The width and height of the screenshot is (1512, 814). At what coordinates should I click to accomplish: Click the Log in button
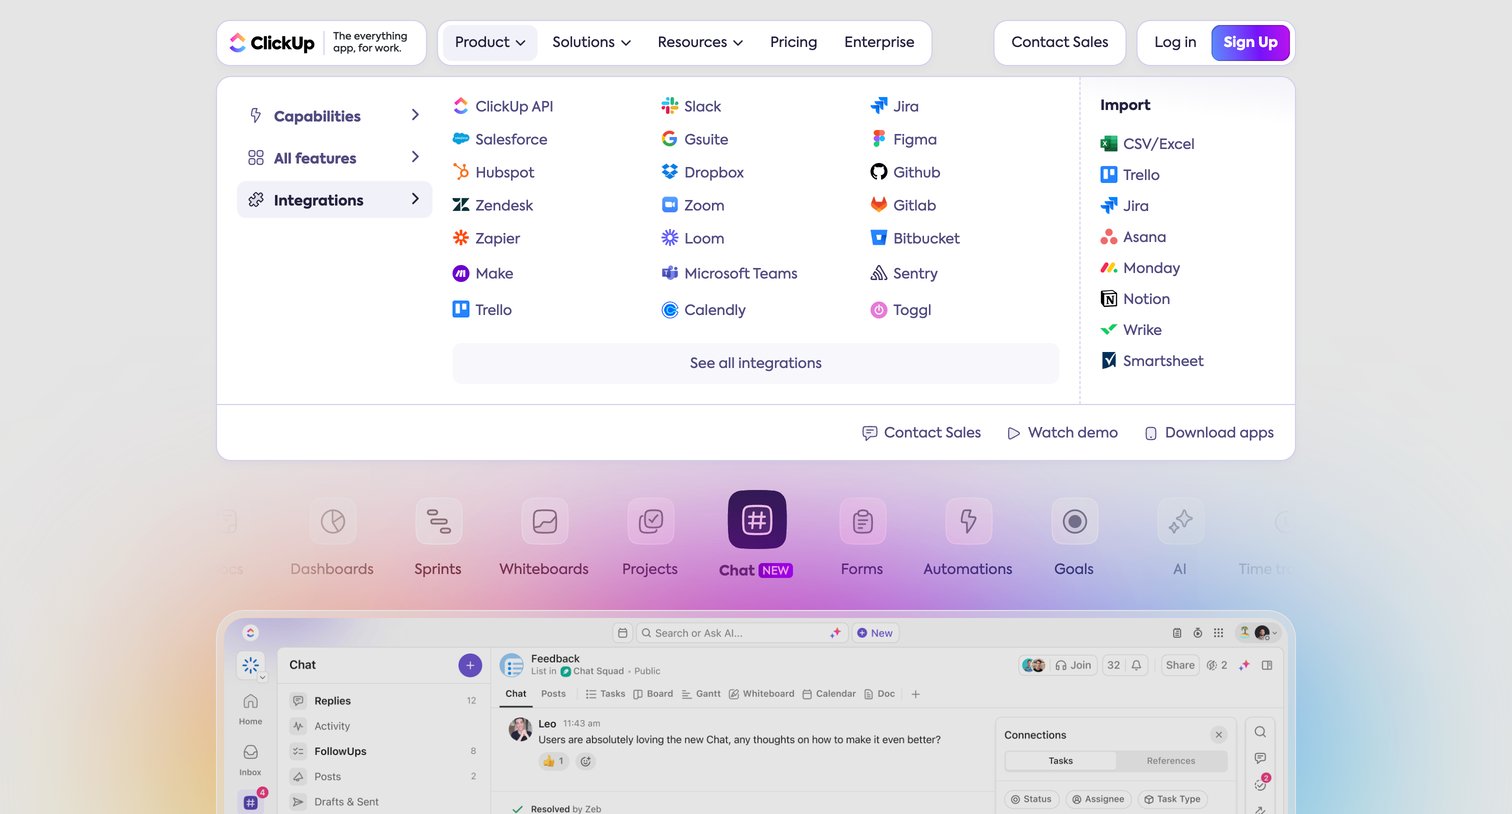coord(1175,42)
